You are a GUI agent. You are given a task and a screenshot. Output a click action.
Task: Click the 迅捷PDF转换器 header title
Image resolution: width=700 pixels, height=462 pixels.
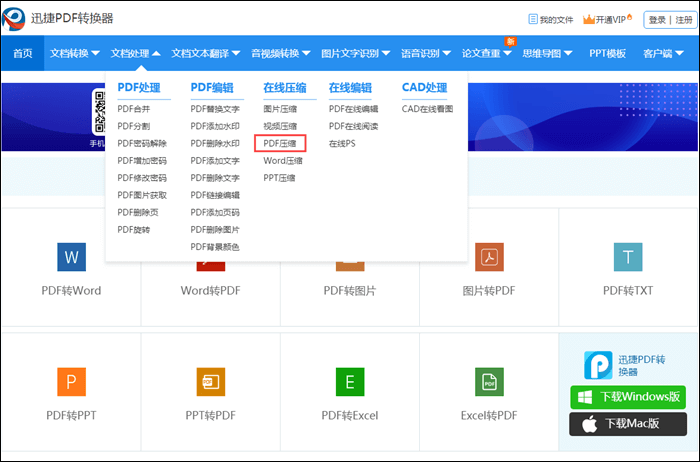point(72,18)
